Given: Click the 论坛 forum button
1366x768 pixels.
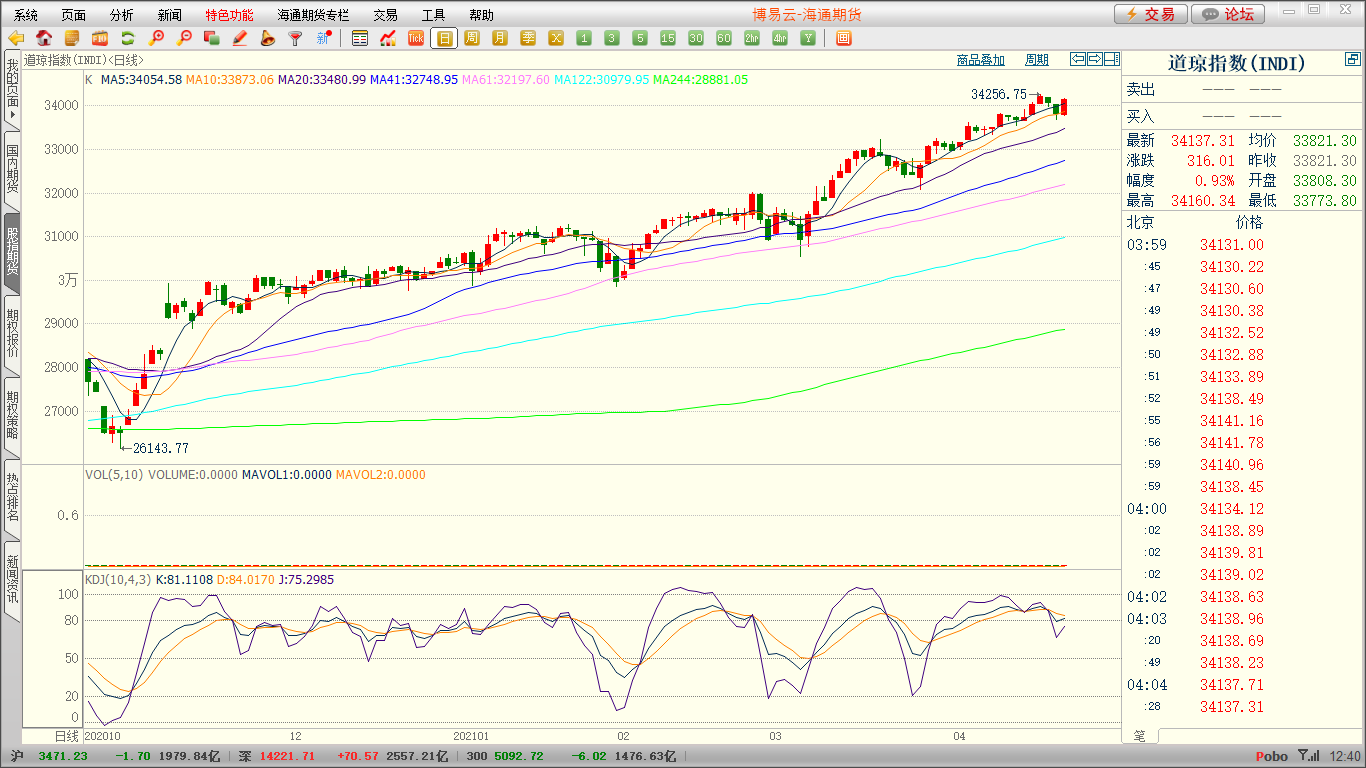Looking at the screenshot, I should (x=1229, y=14).
